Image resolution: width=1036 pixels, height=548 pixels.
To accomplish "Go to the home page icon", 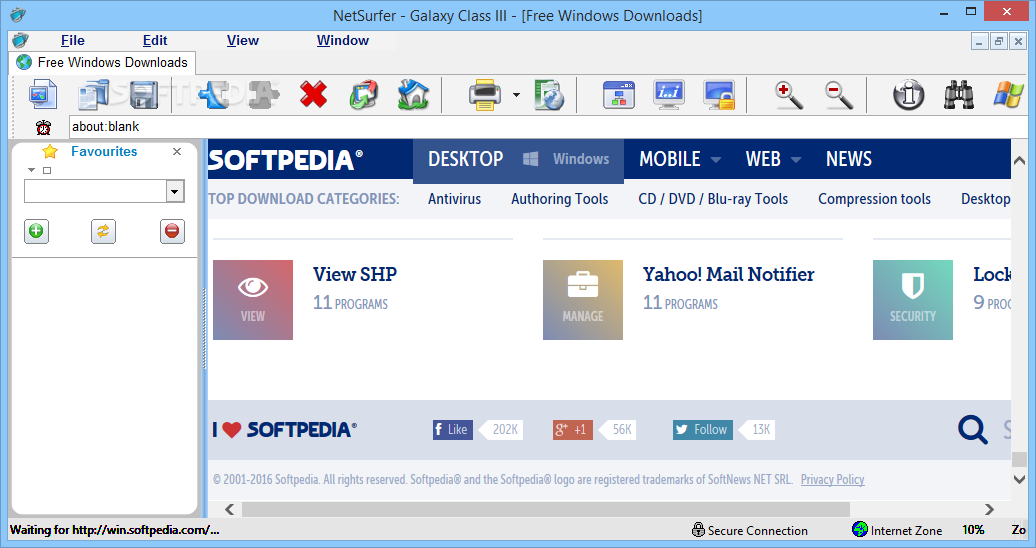I will [x=414, y=95].
